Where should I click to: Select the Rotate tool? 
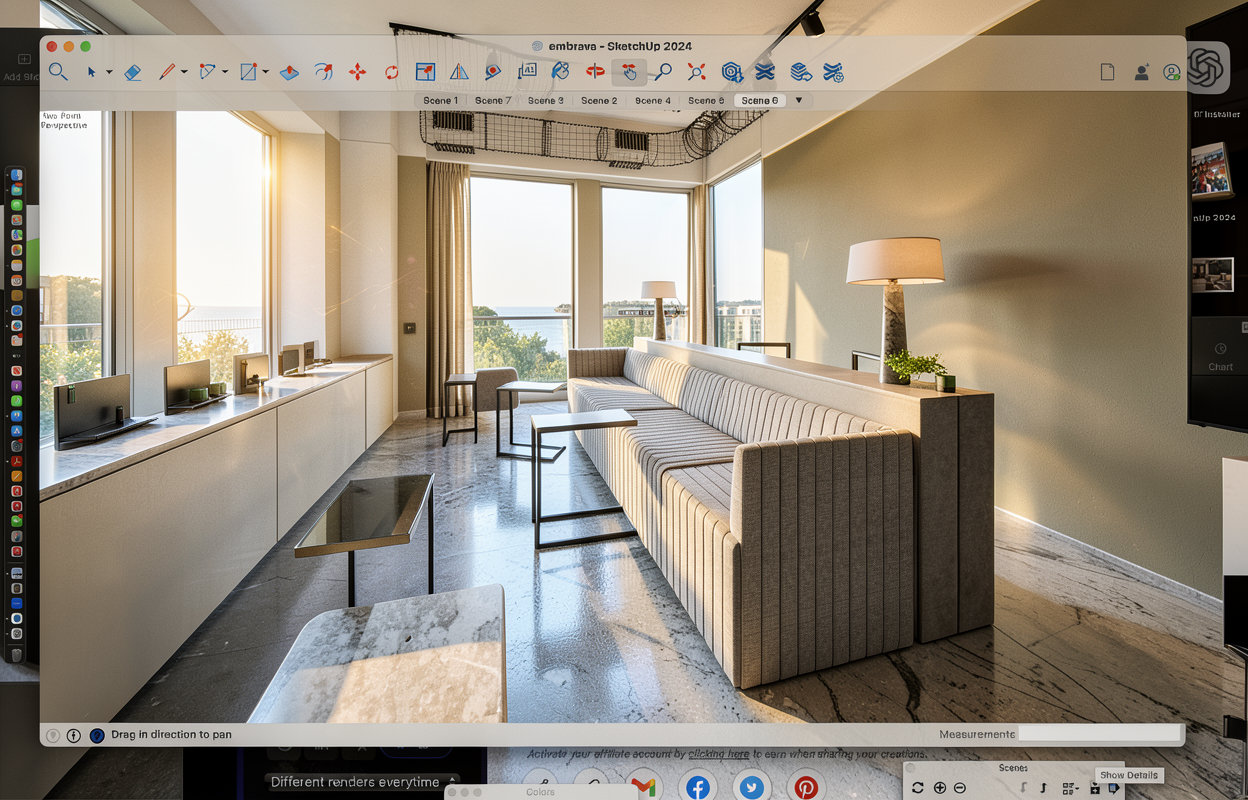tap(391, 72)
